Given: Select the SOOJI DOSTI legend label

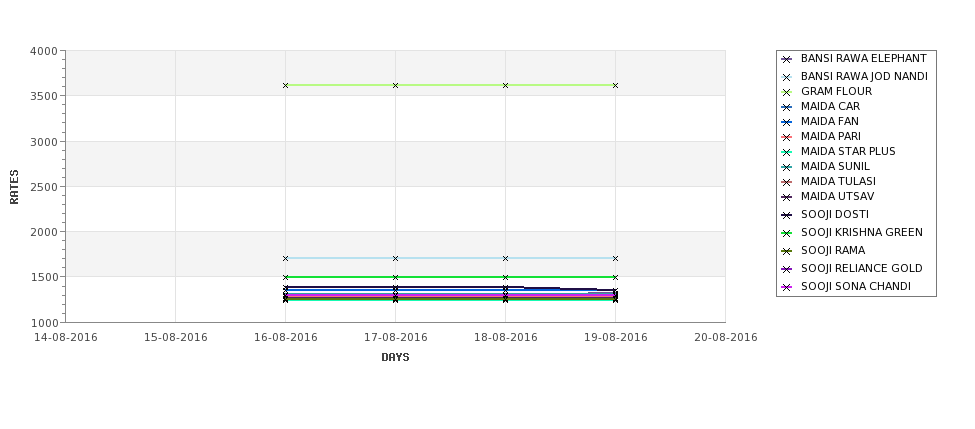Looking at the screenshot, I should tap(834, 214).
